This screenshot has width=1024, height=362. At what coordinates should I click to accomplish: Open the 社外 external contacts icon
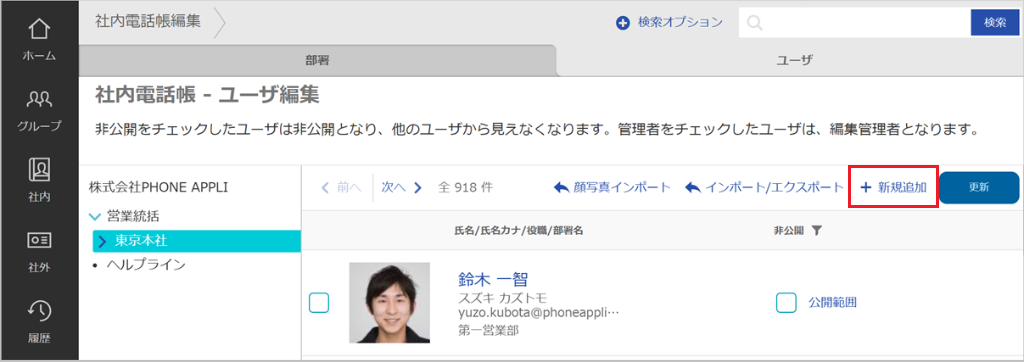tap(39, 241)
